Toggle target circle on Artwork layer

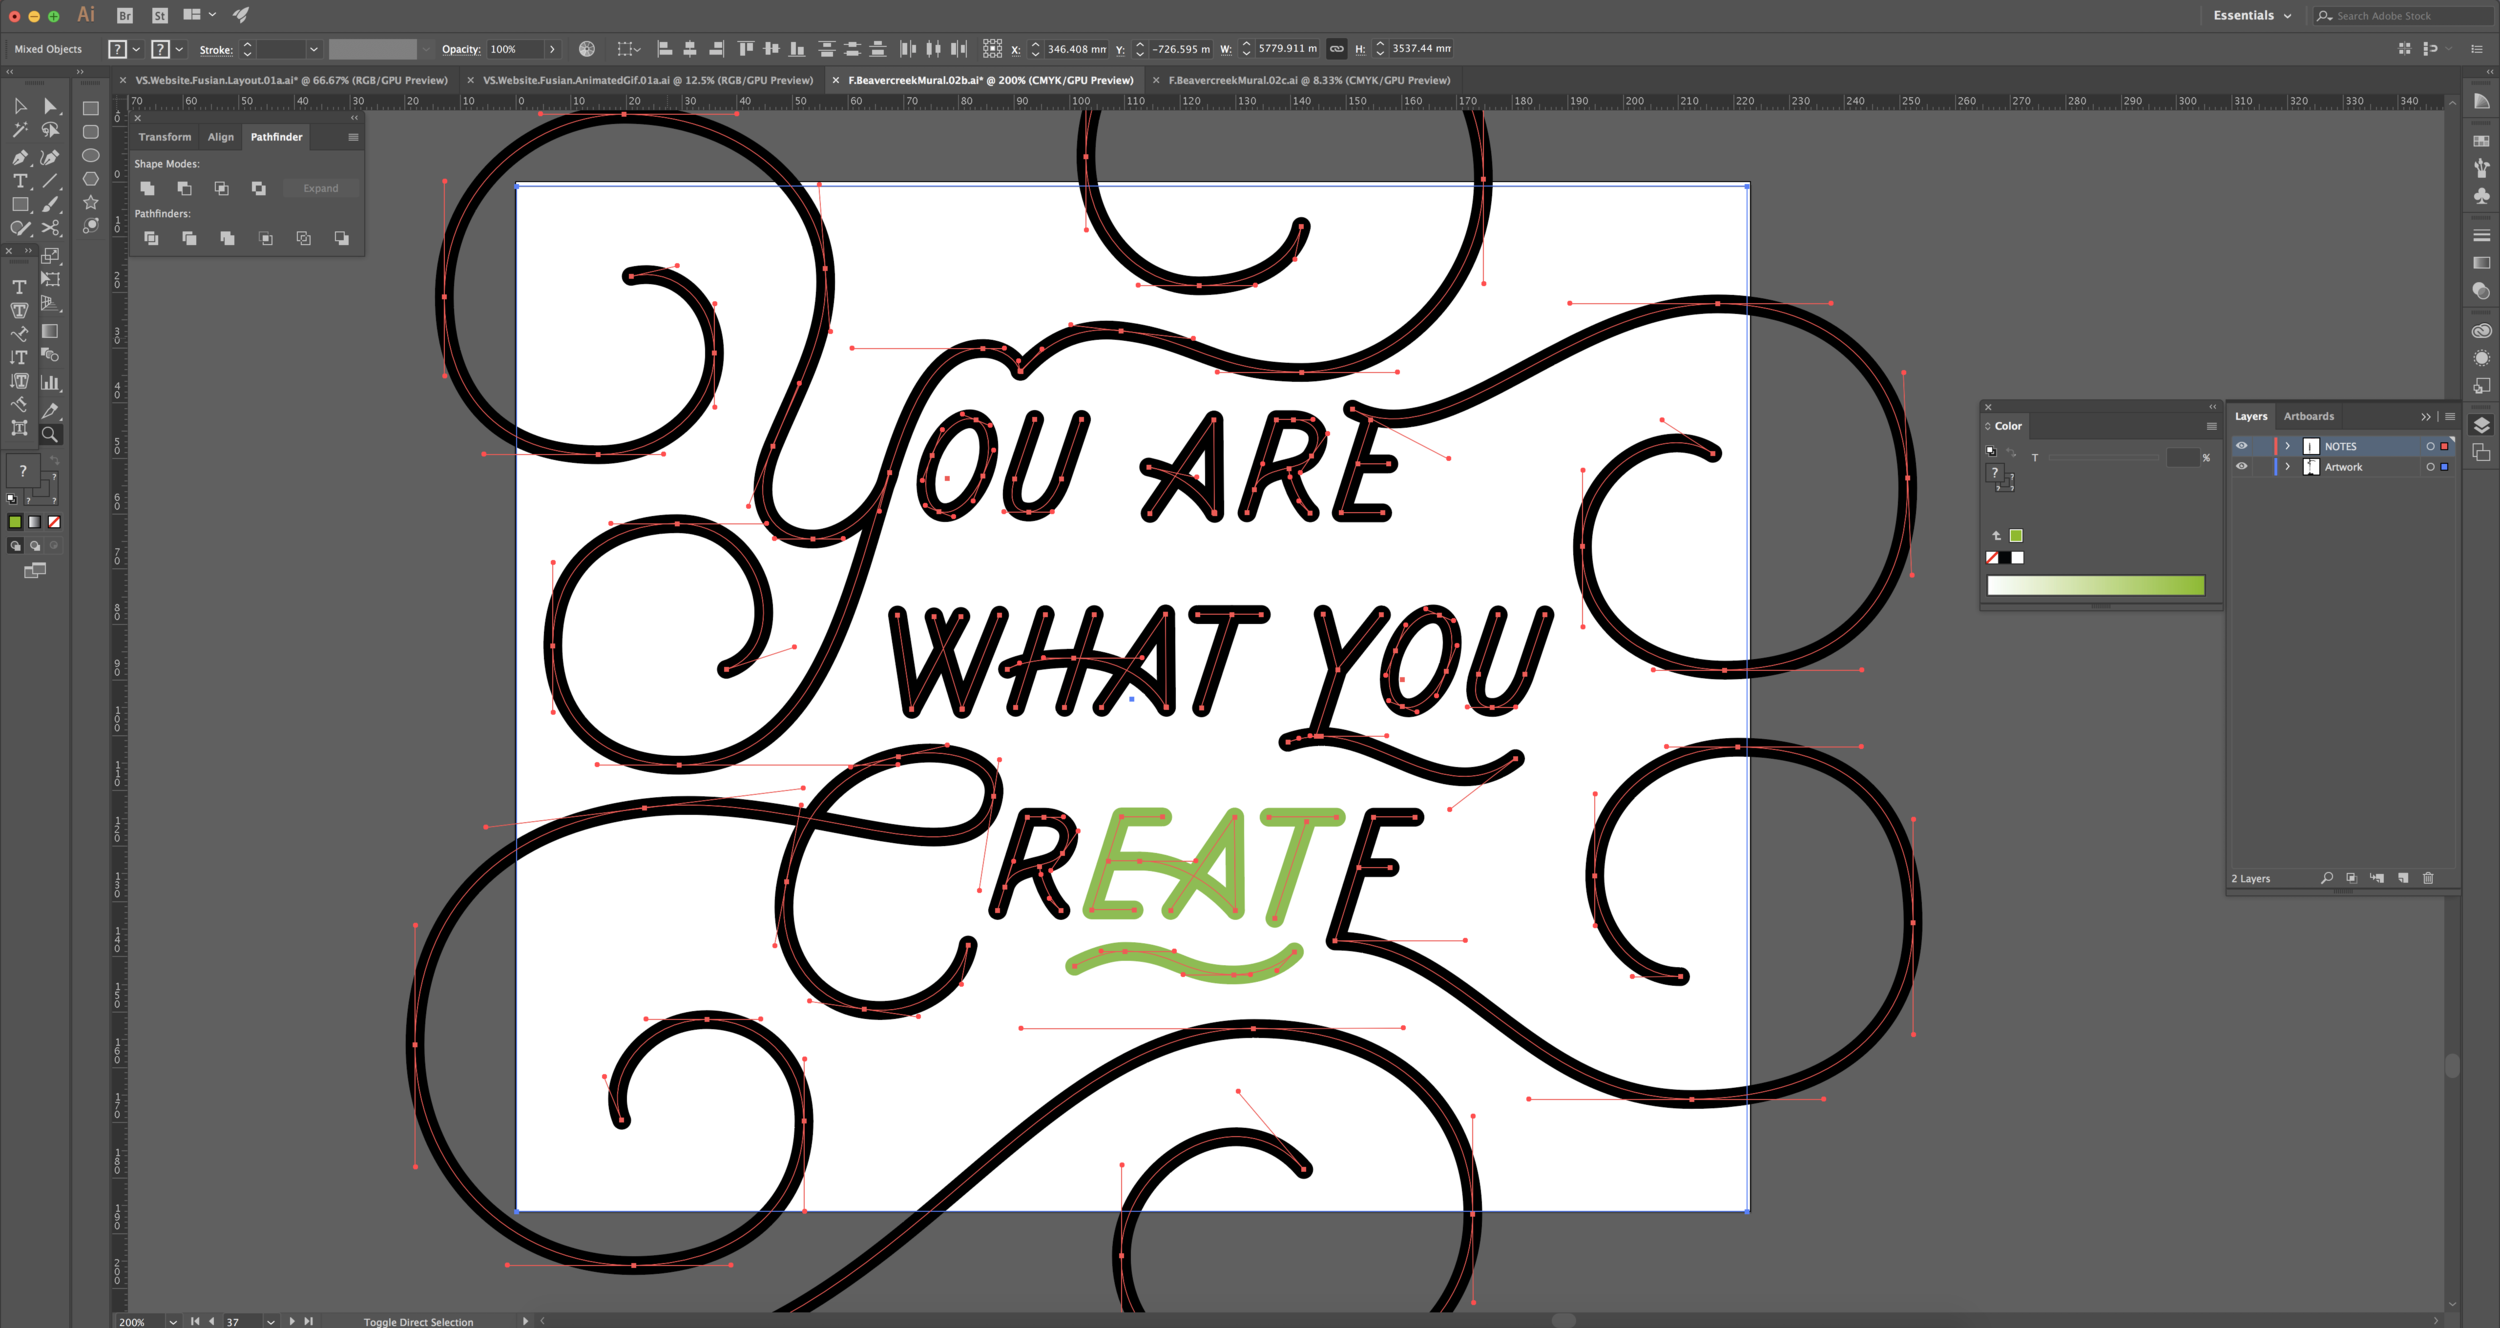(2430, 466)
